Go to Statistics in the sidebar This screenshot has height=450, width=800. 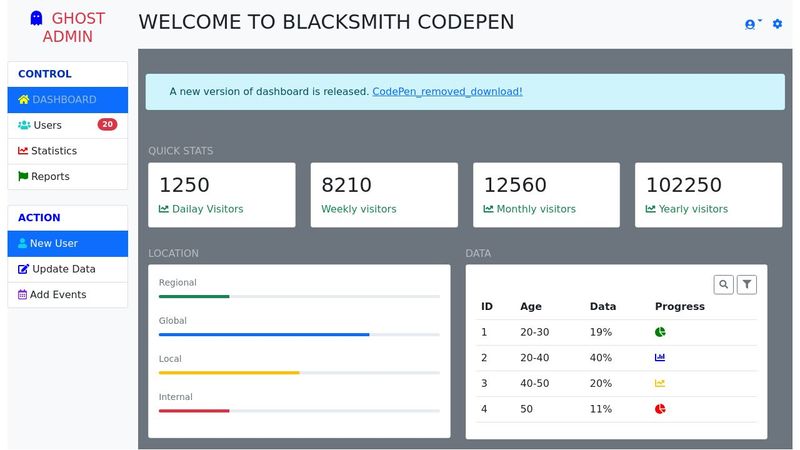tap(53, 151)
